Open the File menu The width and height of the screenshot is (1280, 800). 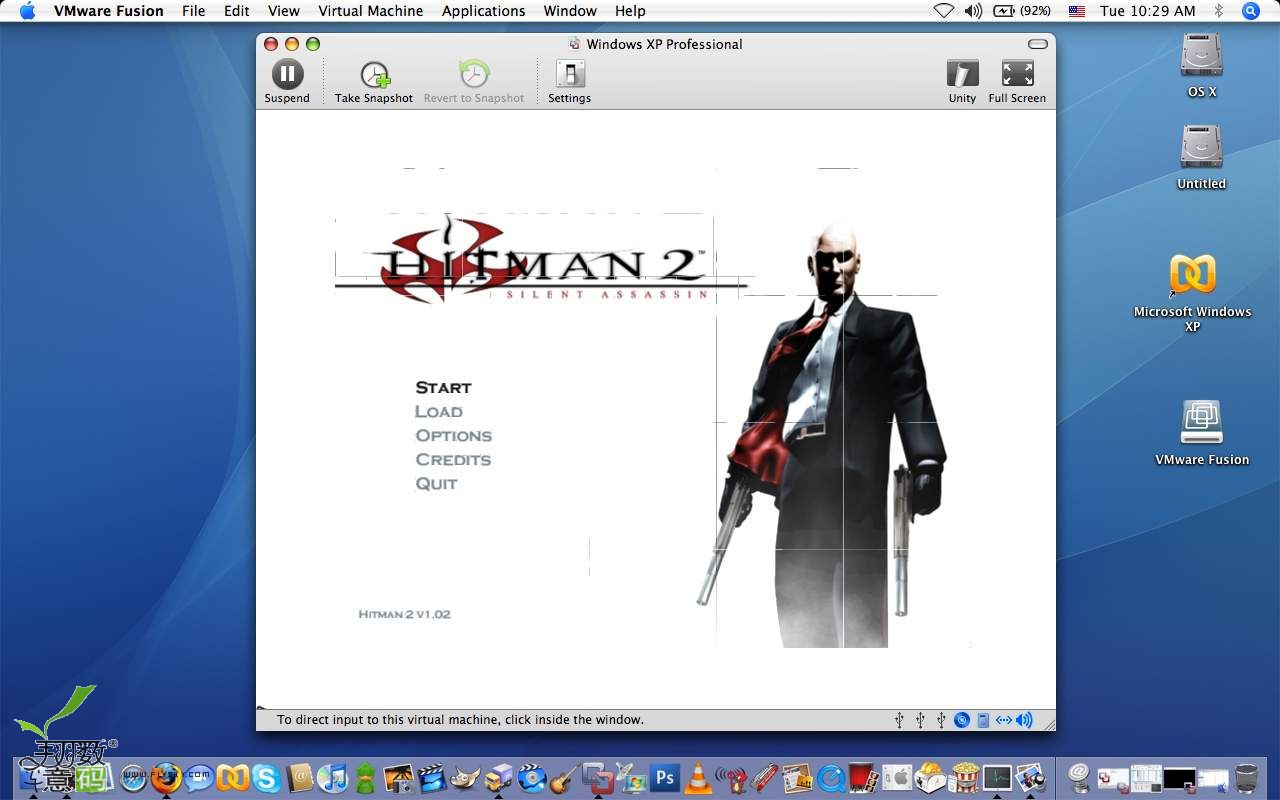pos(193,11)
